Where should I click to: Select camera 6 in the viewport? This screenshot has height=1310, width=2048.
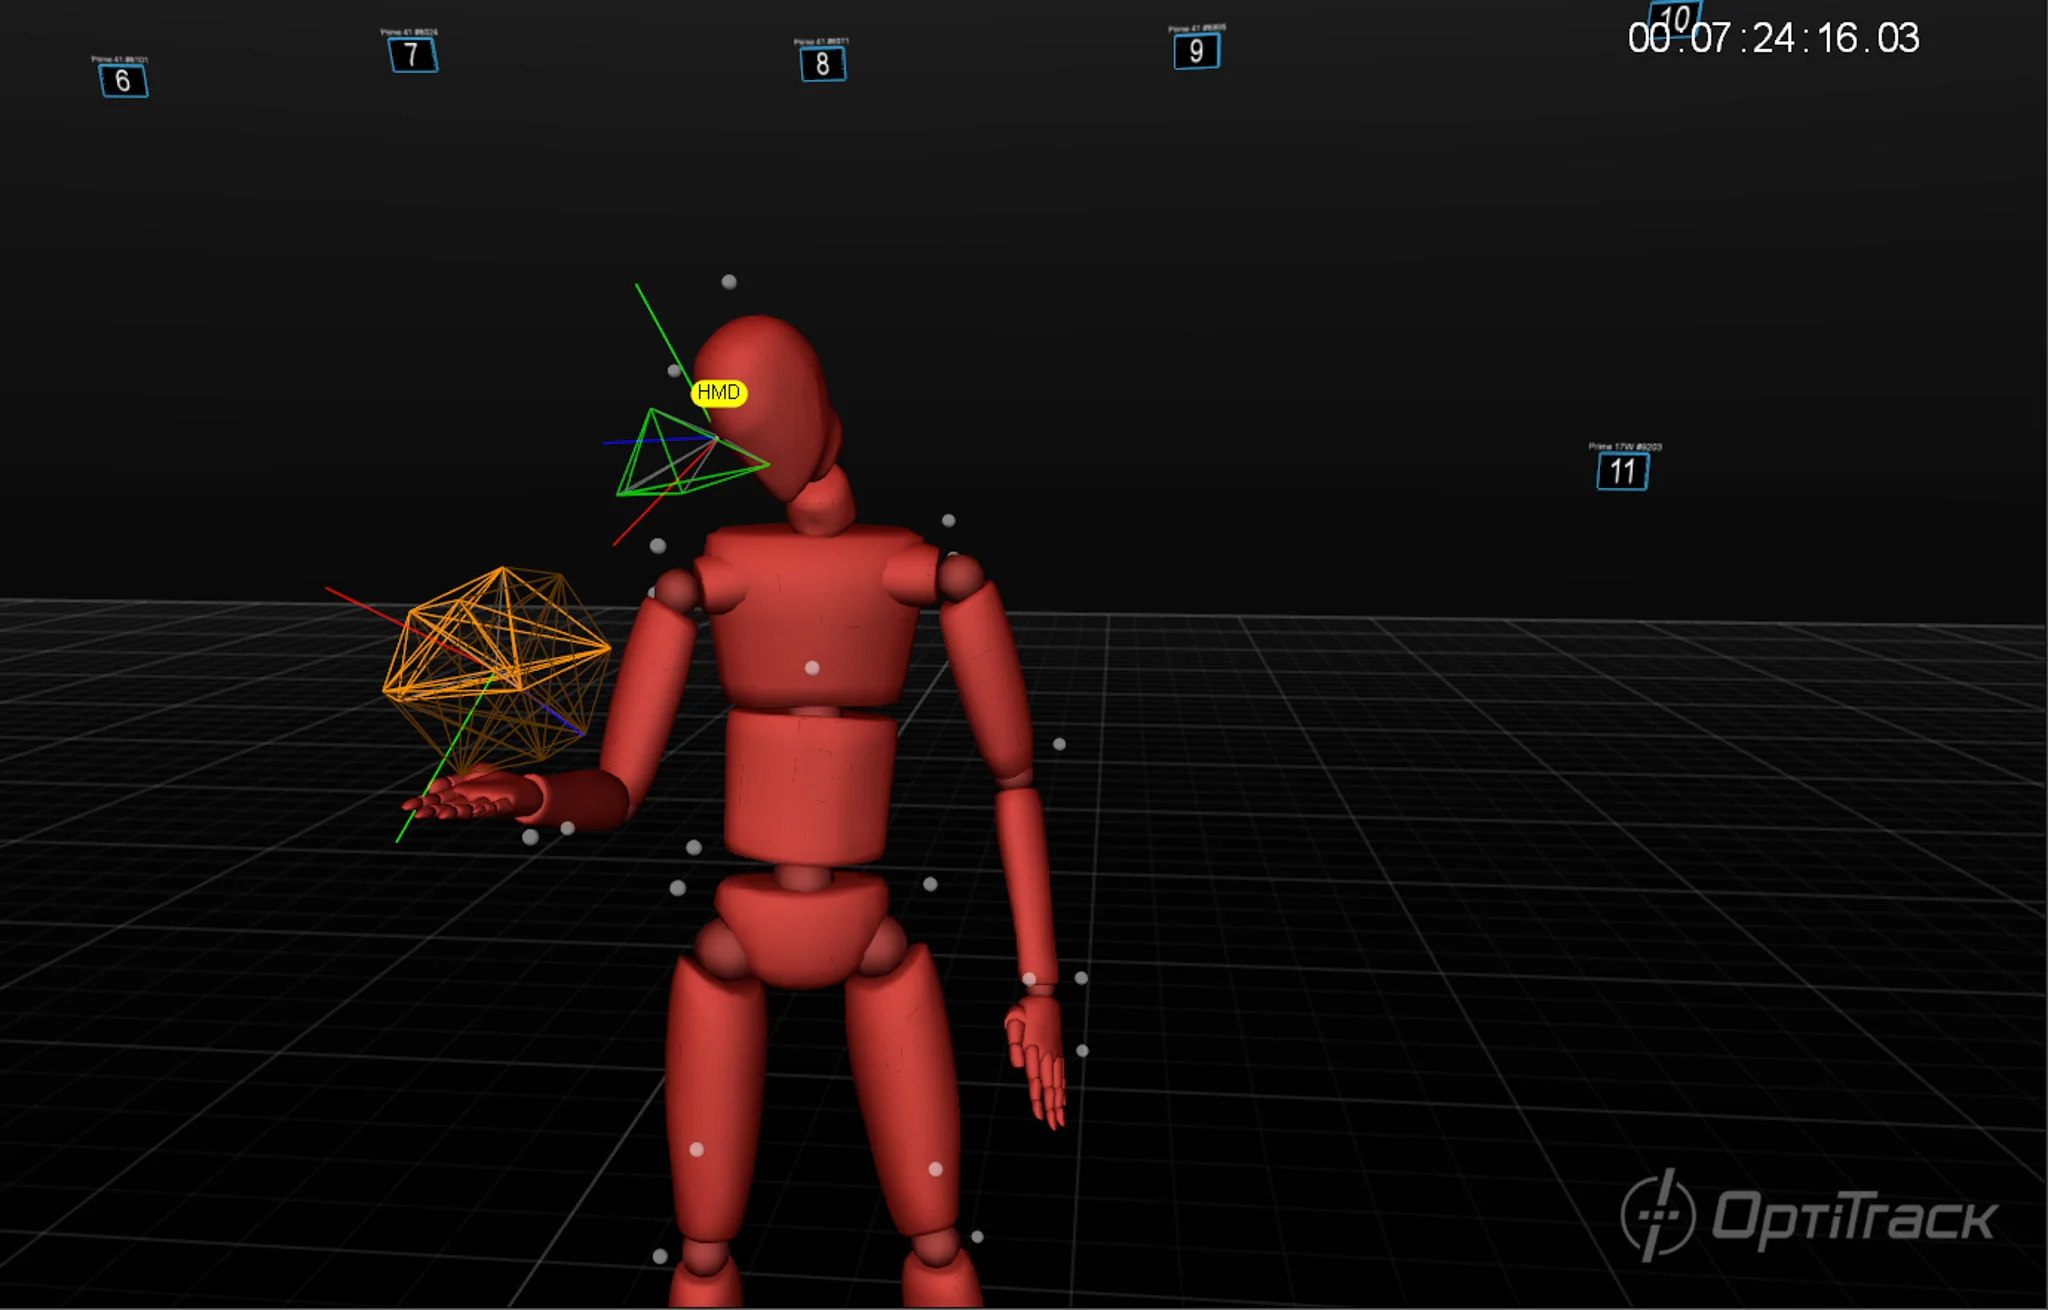click(123, 81)
